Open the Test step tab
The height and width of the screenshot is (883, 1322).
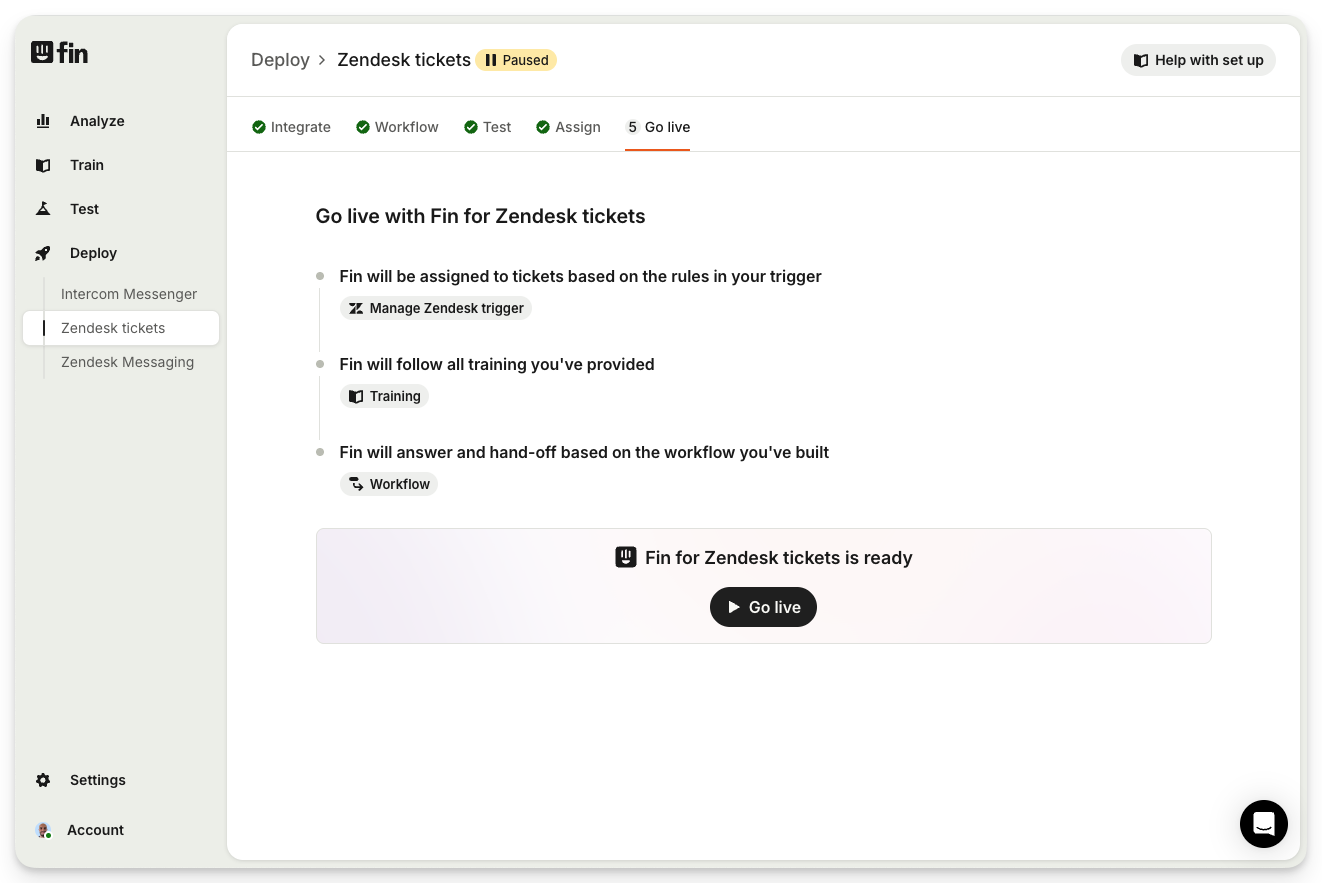[x=487, y=127]
